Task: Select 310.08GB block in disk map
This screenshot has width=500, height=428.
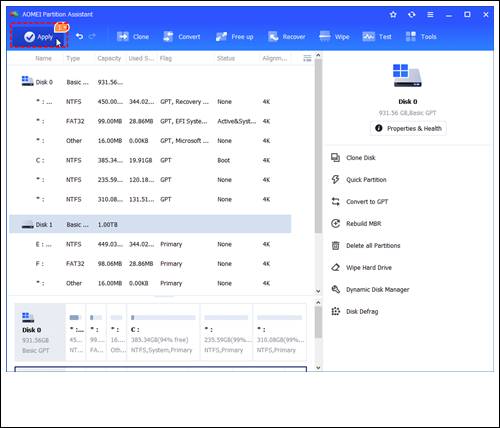Action: (280, 332)
